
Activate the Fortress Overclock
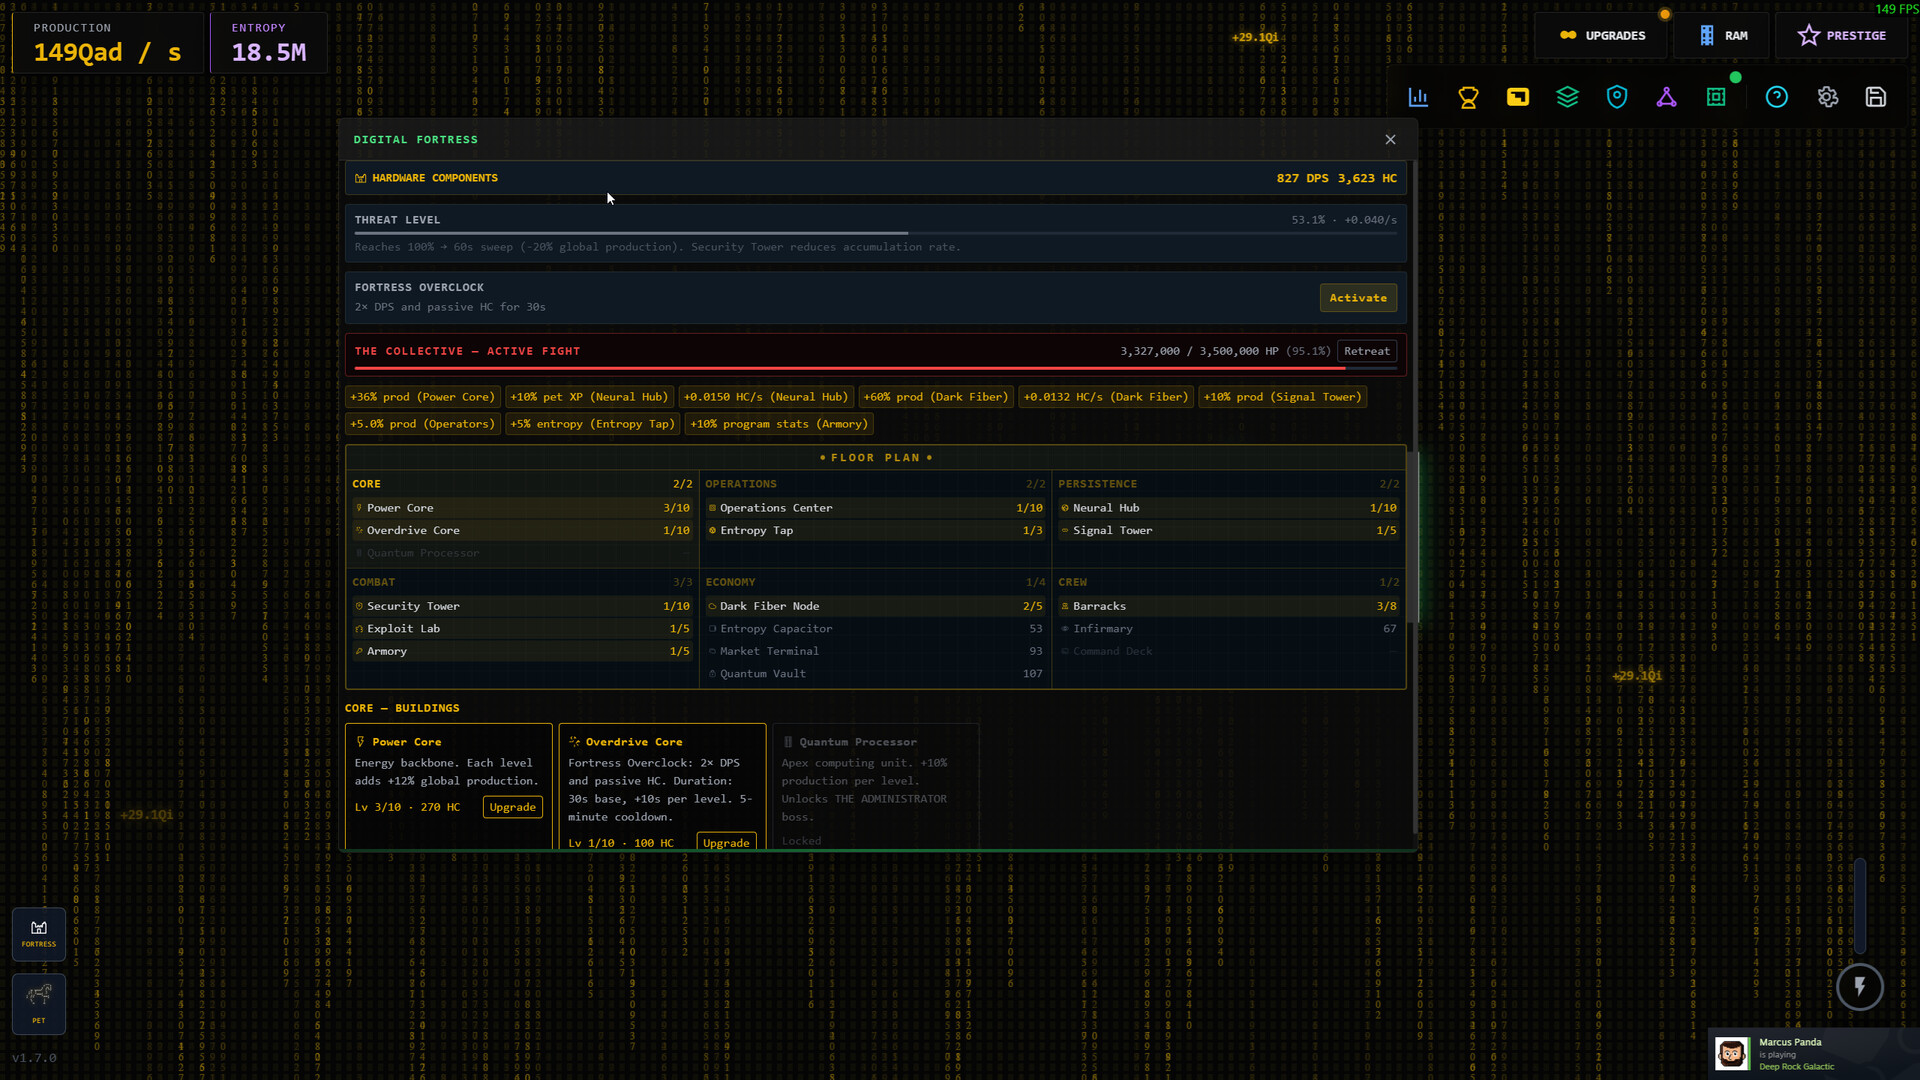[x=1358, y=298]
